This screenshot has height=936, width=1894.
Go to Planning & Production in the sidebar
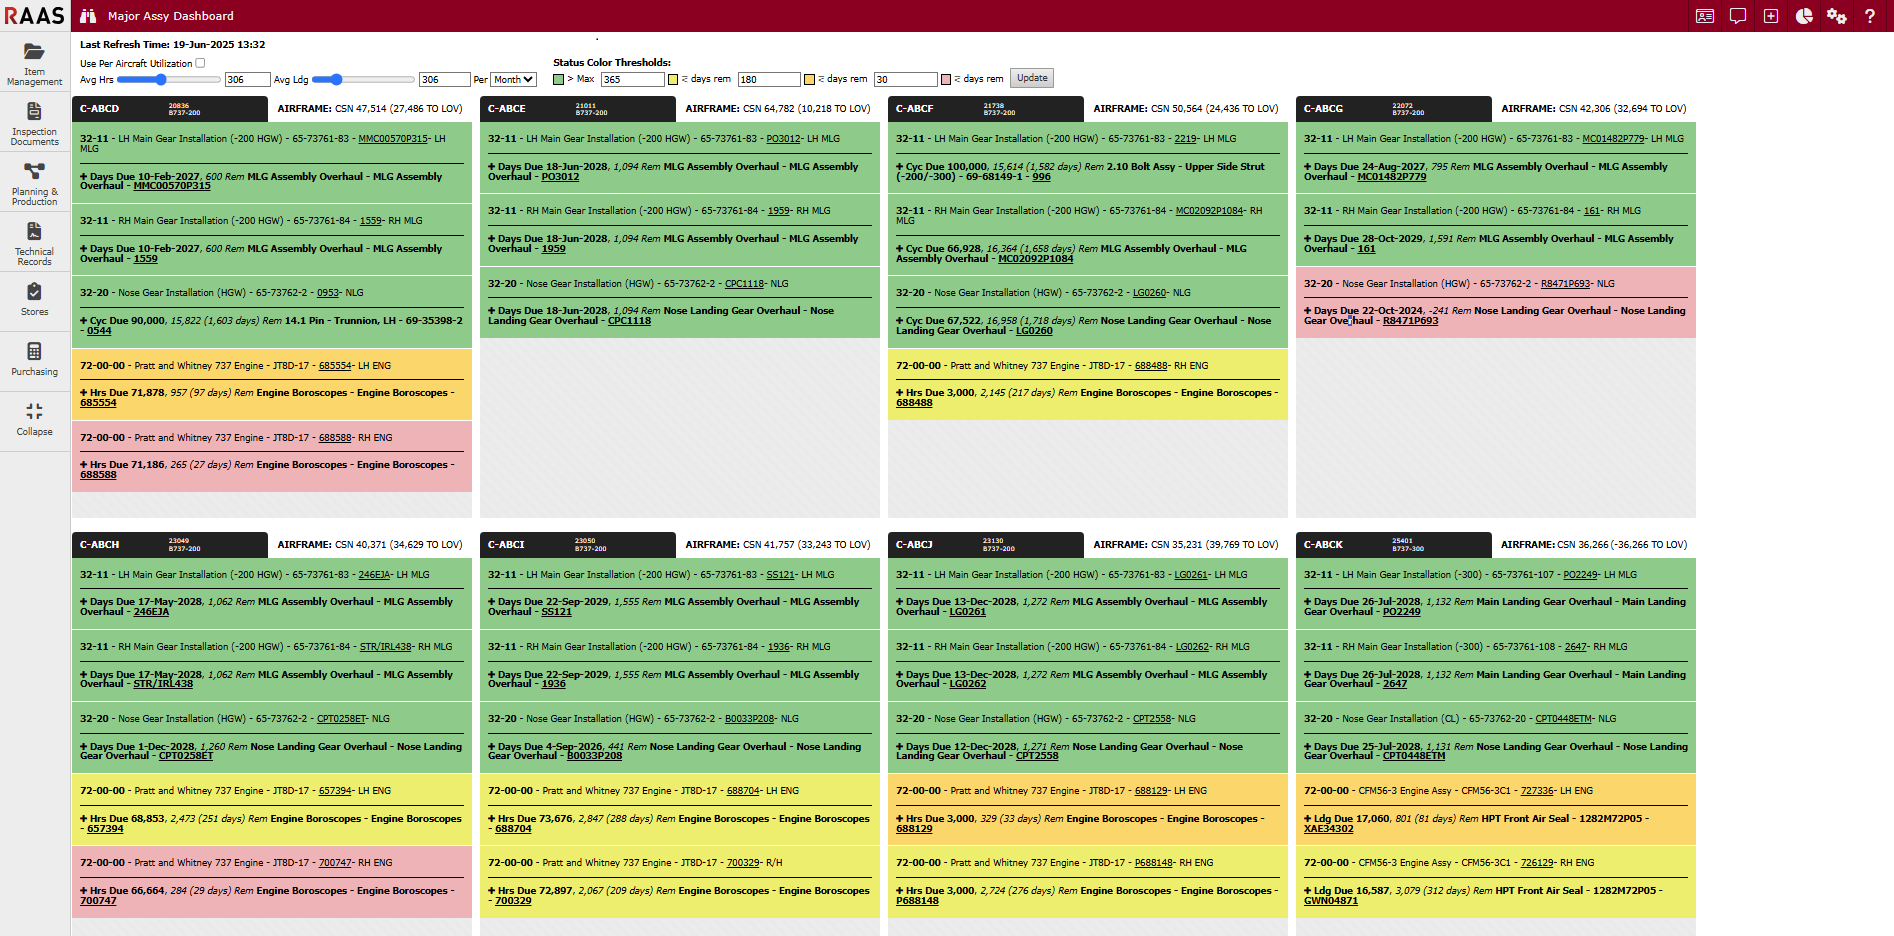[34, 183]
